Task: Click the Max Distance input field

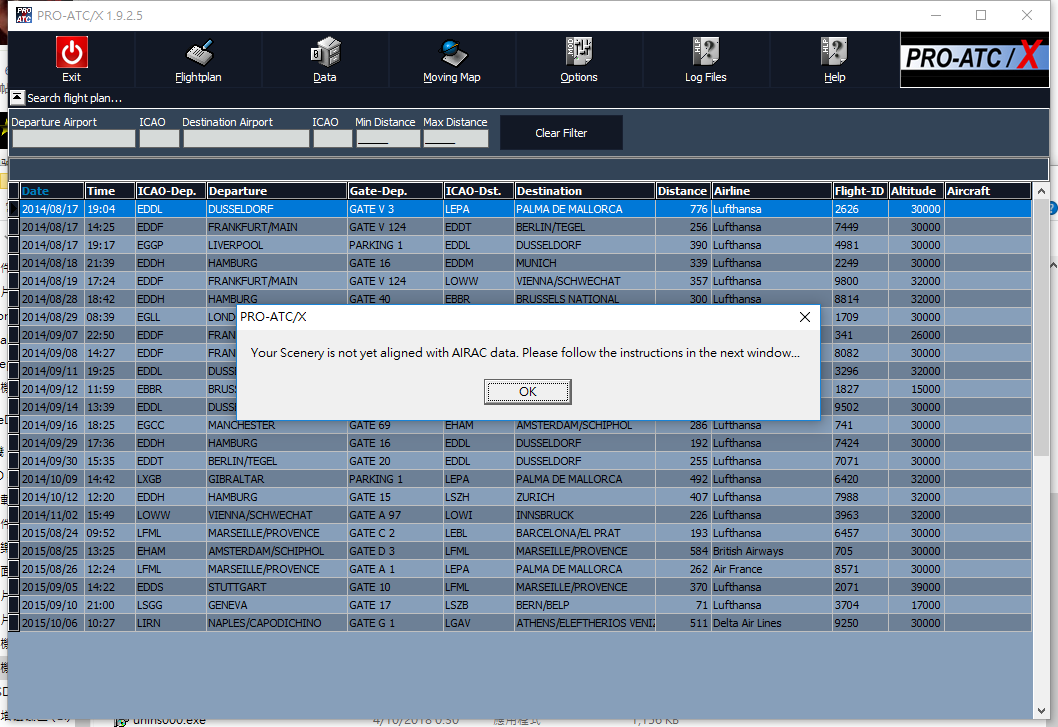Action: click(456, 138)
